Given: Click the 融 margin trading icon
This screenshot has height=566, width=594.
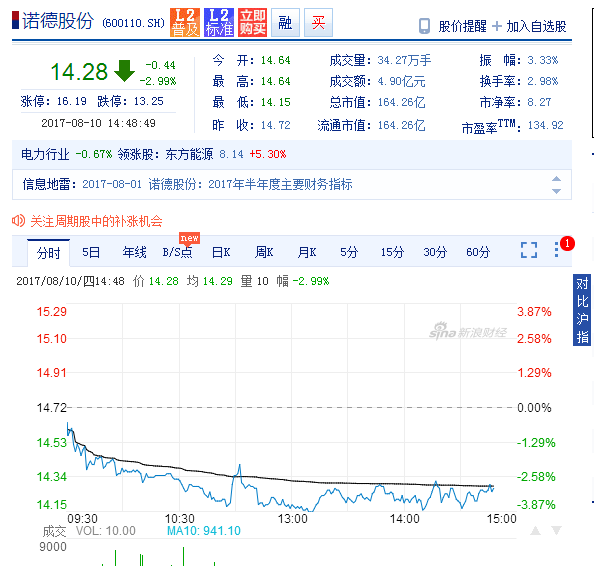Looking at the screenshot, I should coord(286,23).
